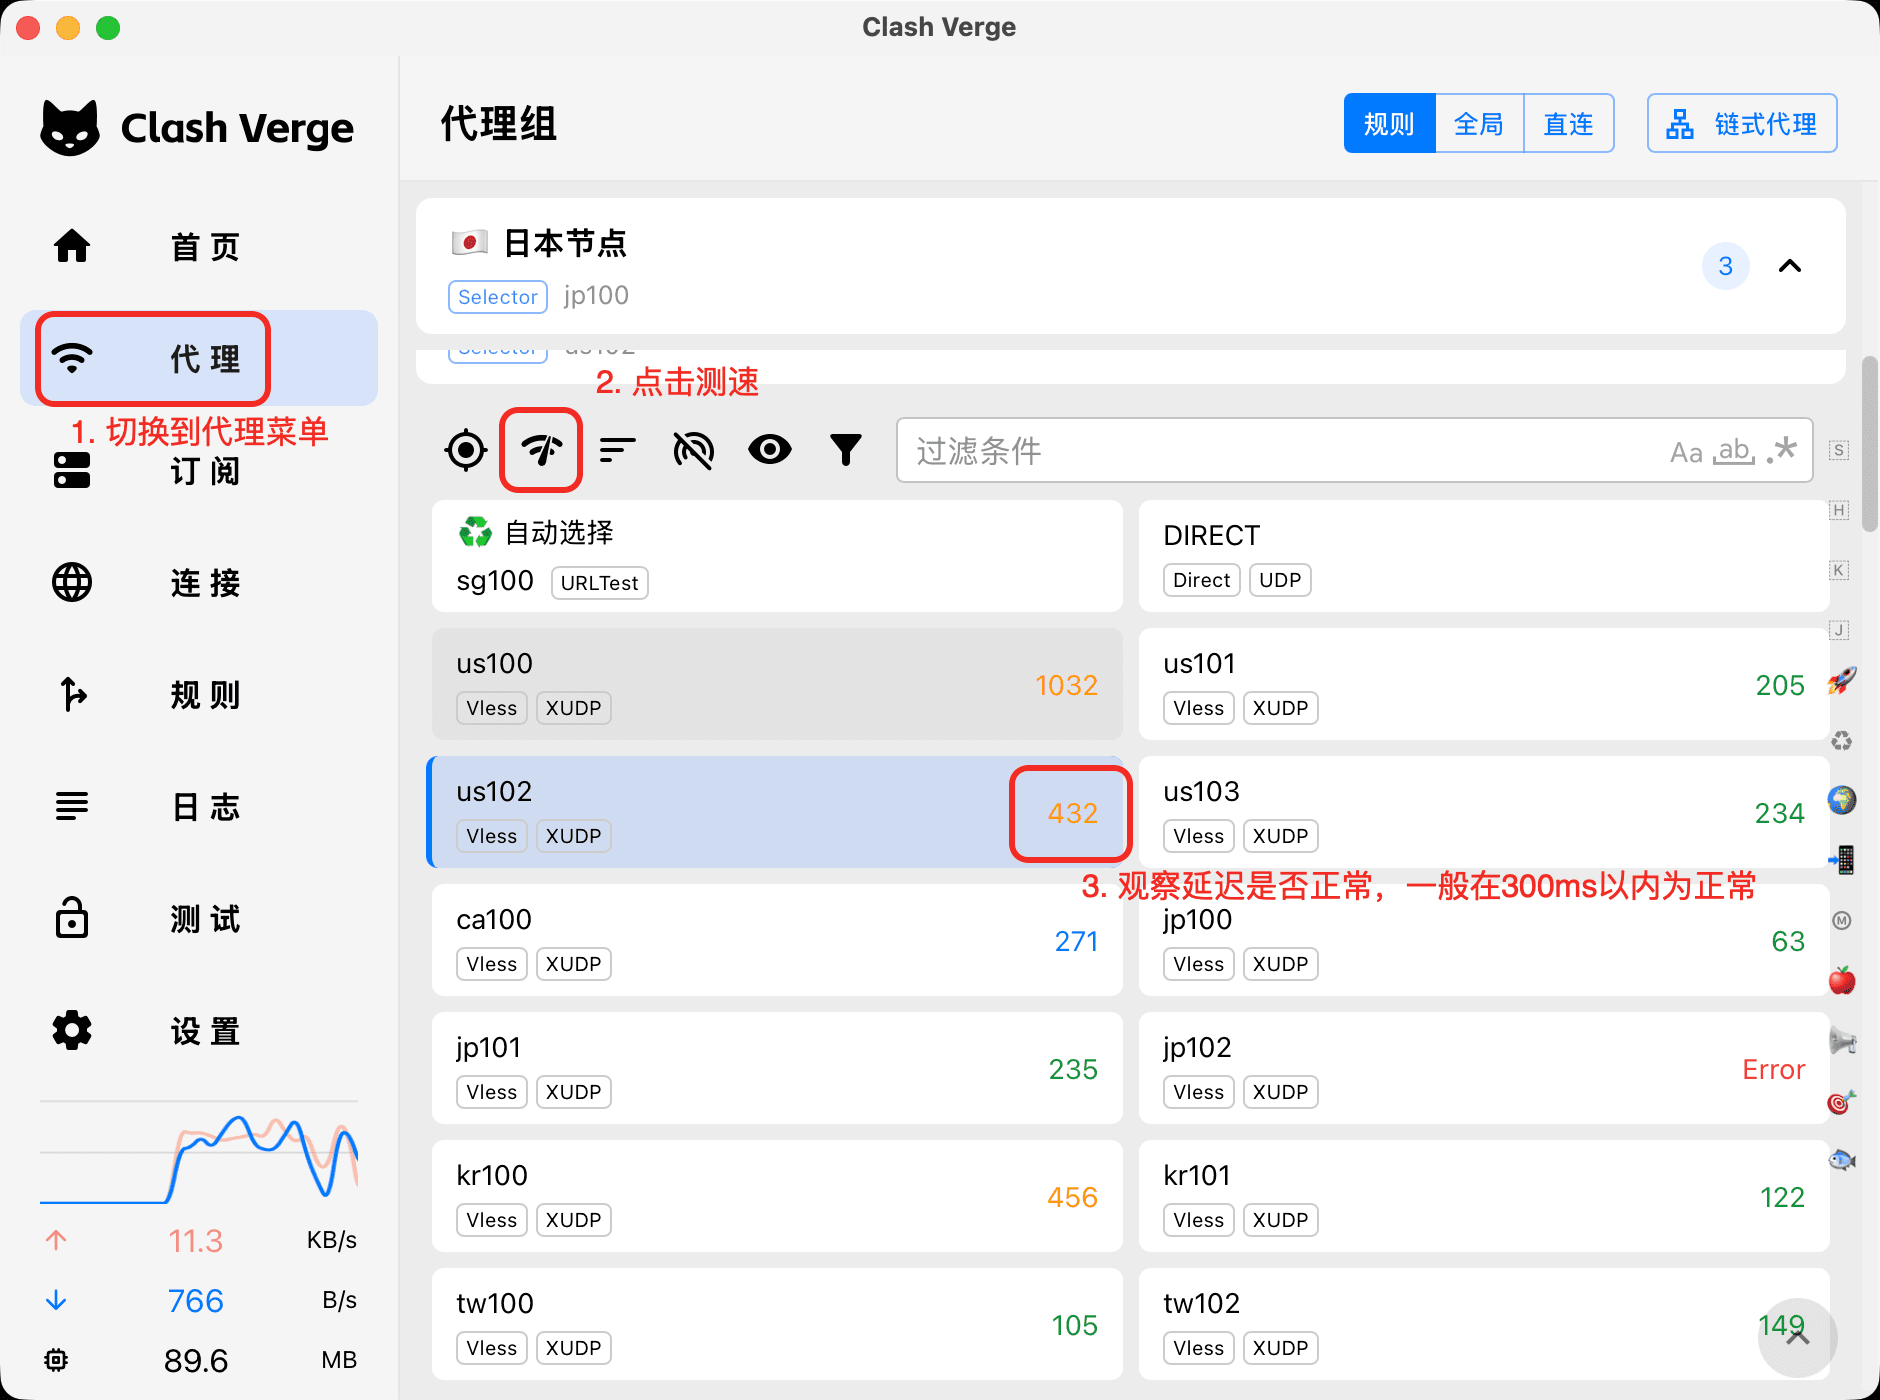Jump to the rocket group
The image size is (1880, 1400).
(1841, 680)
